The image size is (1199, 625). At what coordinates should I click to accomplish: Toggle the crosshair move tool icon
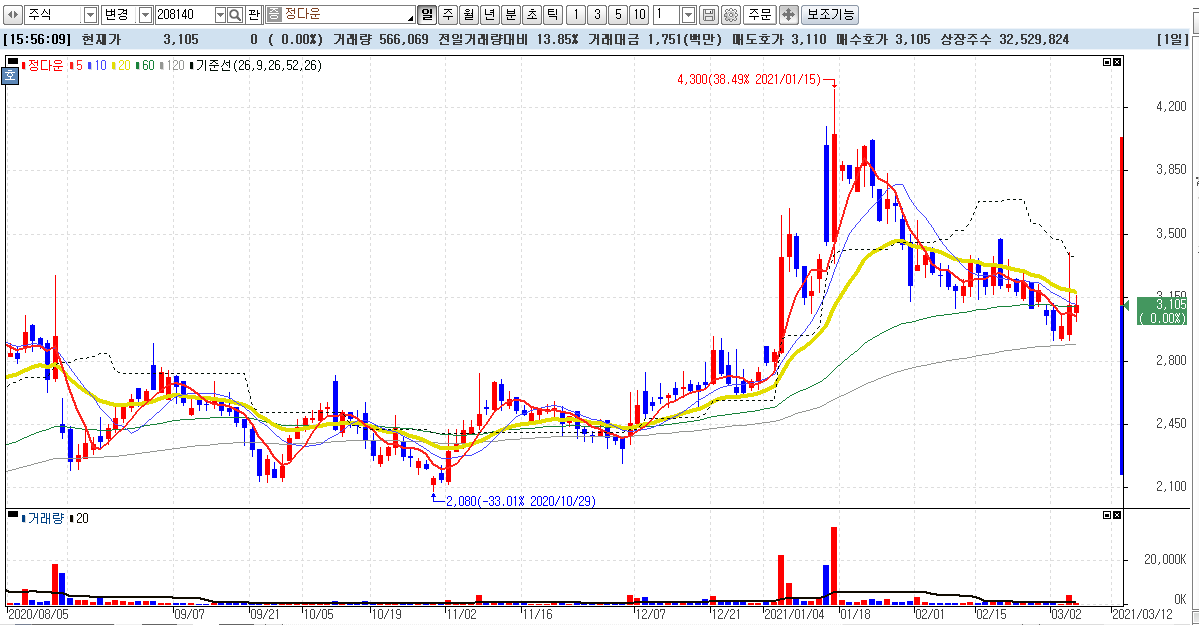pyautogui.click(x=789, y=15)
